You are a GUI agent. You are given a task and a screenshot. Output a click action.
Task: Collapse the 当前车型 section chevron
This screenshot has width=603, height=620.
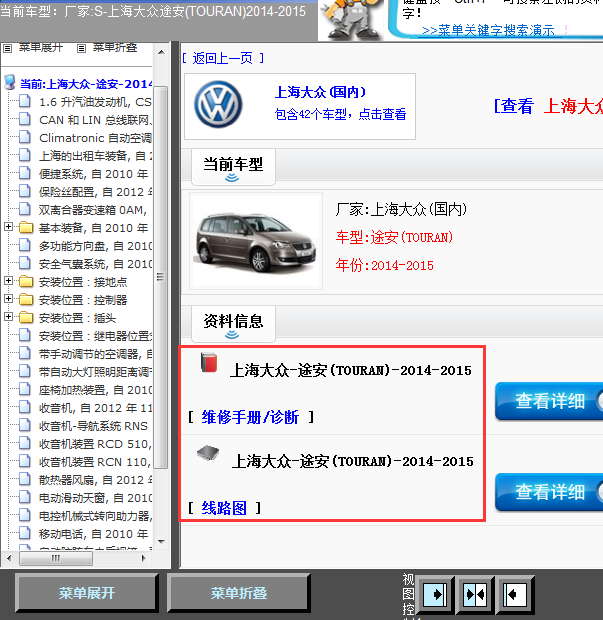point(232,178)
